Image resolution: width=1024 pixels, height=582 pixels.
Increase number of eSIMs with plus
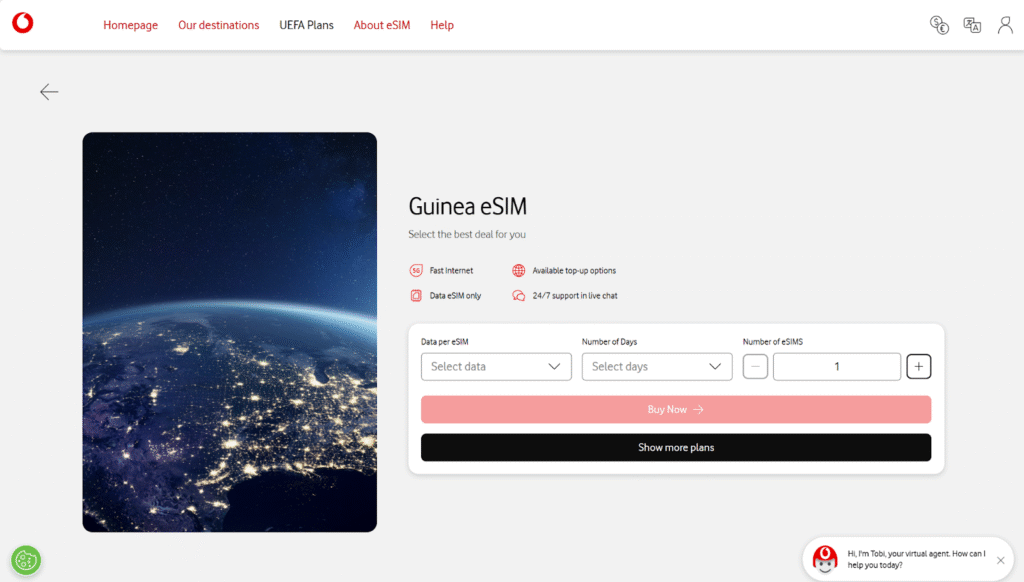coord(918,367)
